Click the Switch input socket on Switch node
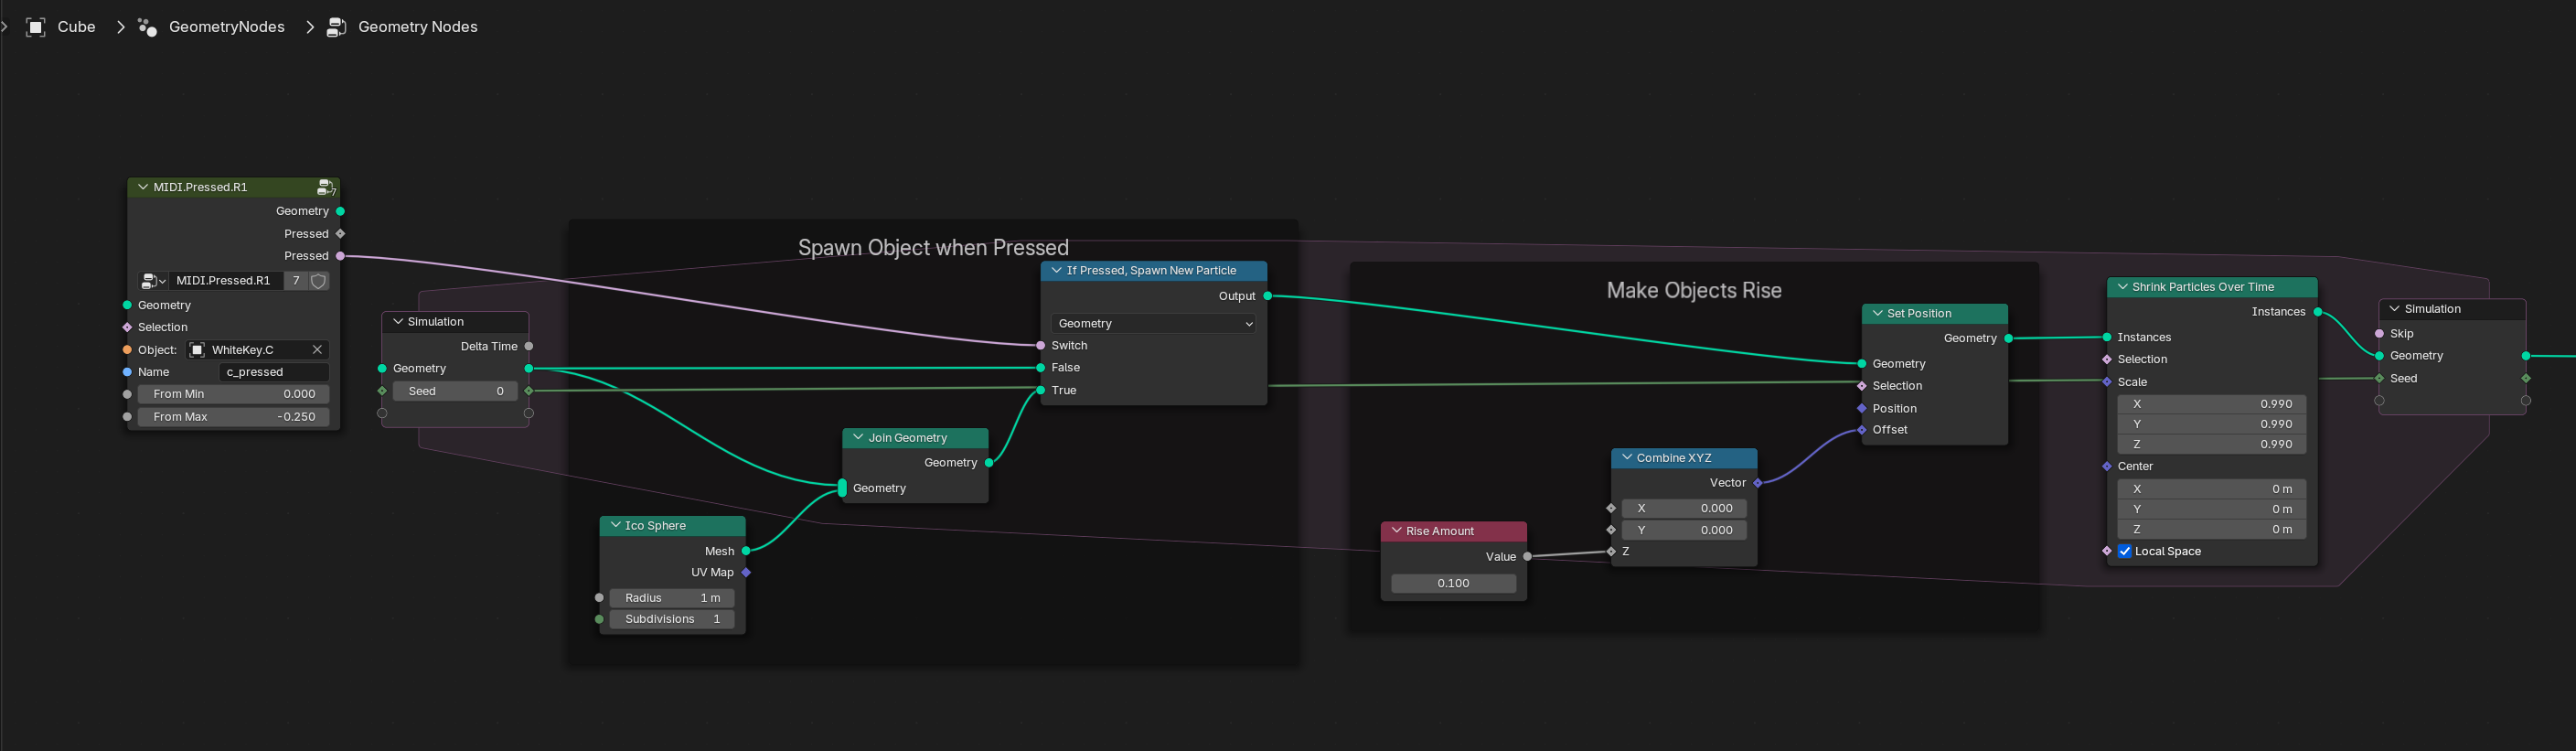 (1041, 346)
